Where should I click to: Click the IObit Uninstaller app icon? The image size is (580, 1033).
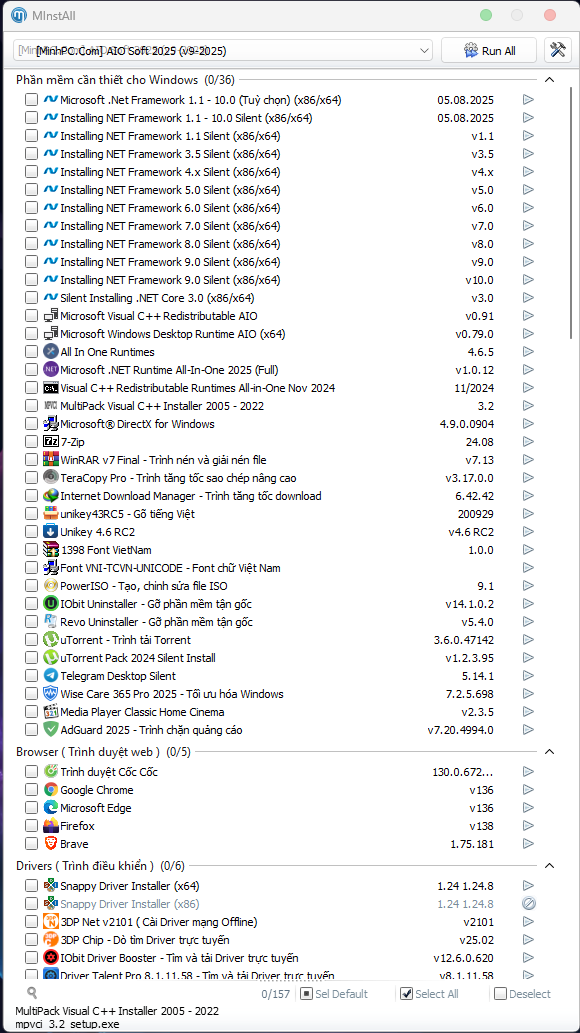[51, 603]
